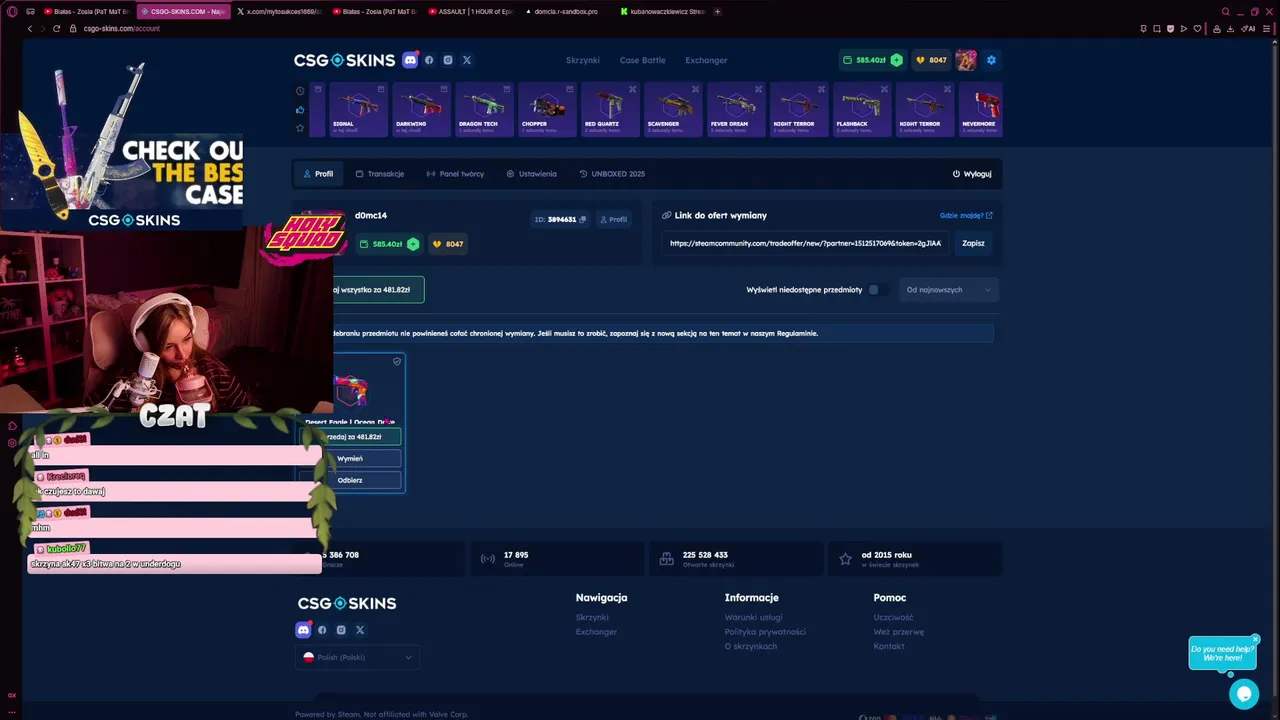Expand the Od najnowszych sort dropdown
Viewport: 1280px width, 720px height.
point(948,290)
